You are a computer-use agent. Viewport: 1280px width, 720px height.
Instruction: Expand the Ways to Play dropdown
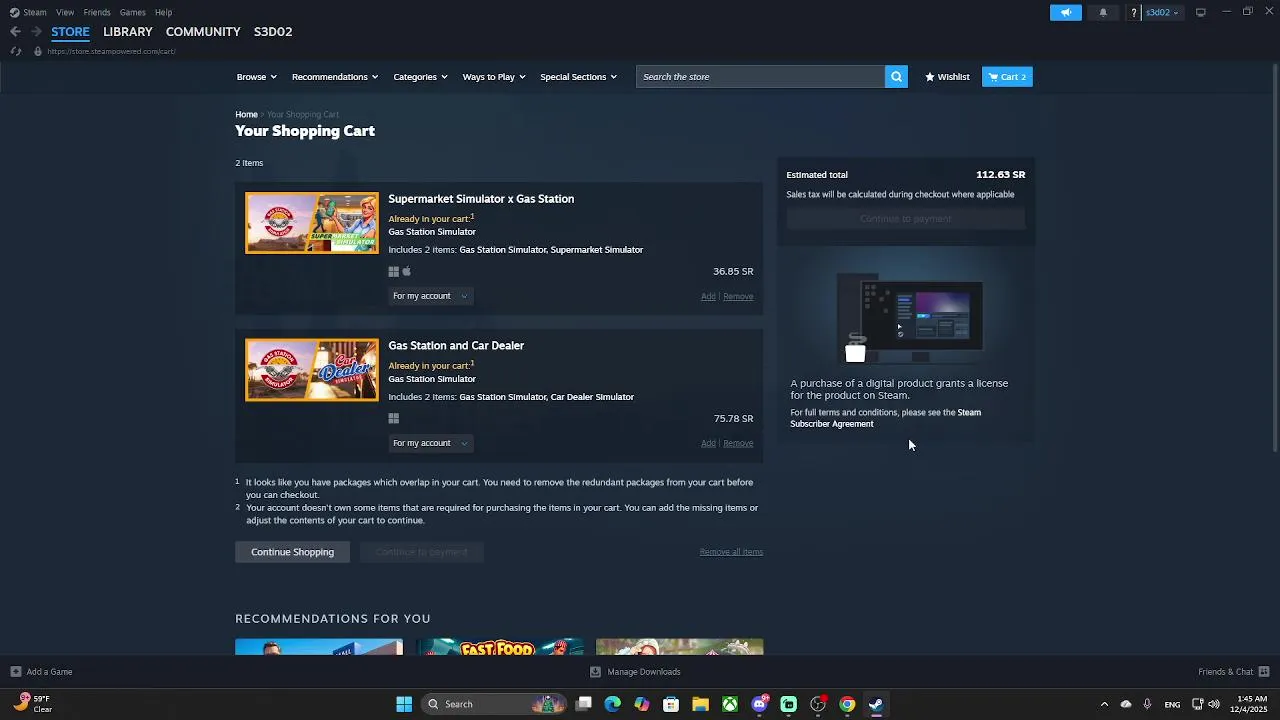(x=494, y=77)
